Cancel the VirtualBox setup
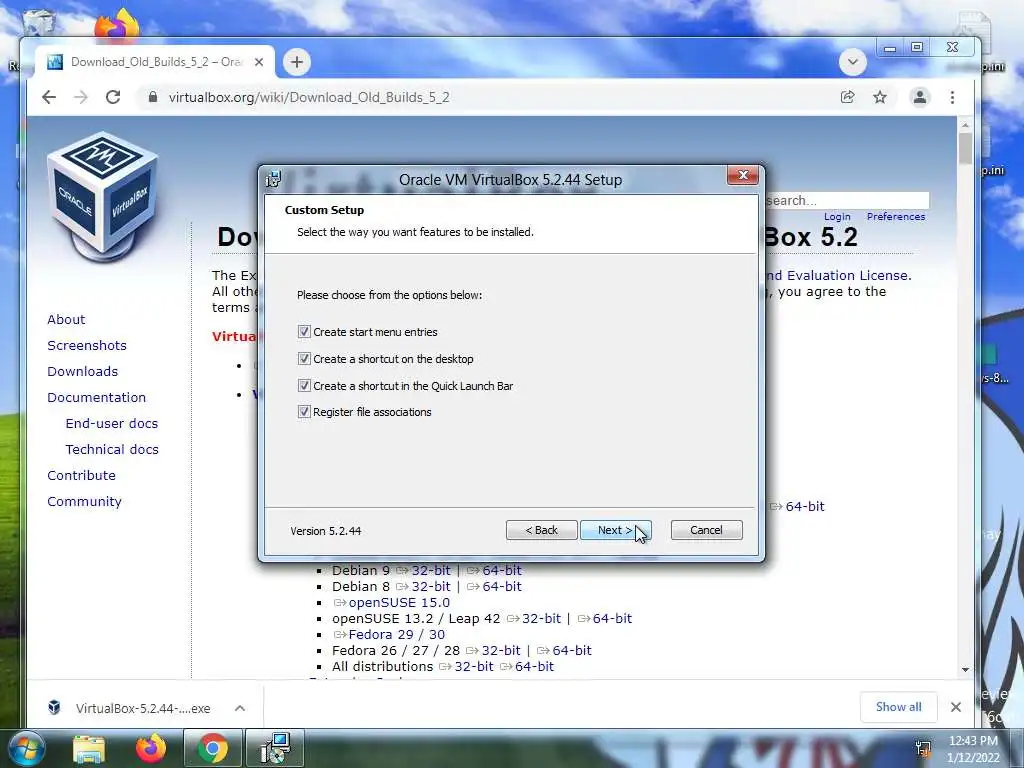 point(706,530)
